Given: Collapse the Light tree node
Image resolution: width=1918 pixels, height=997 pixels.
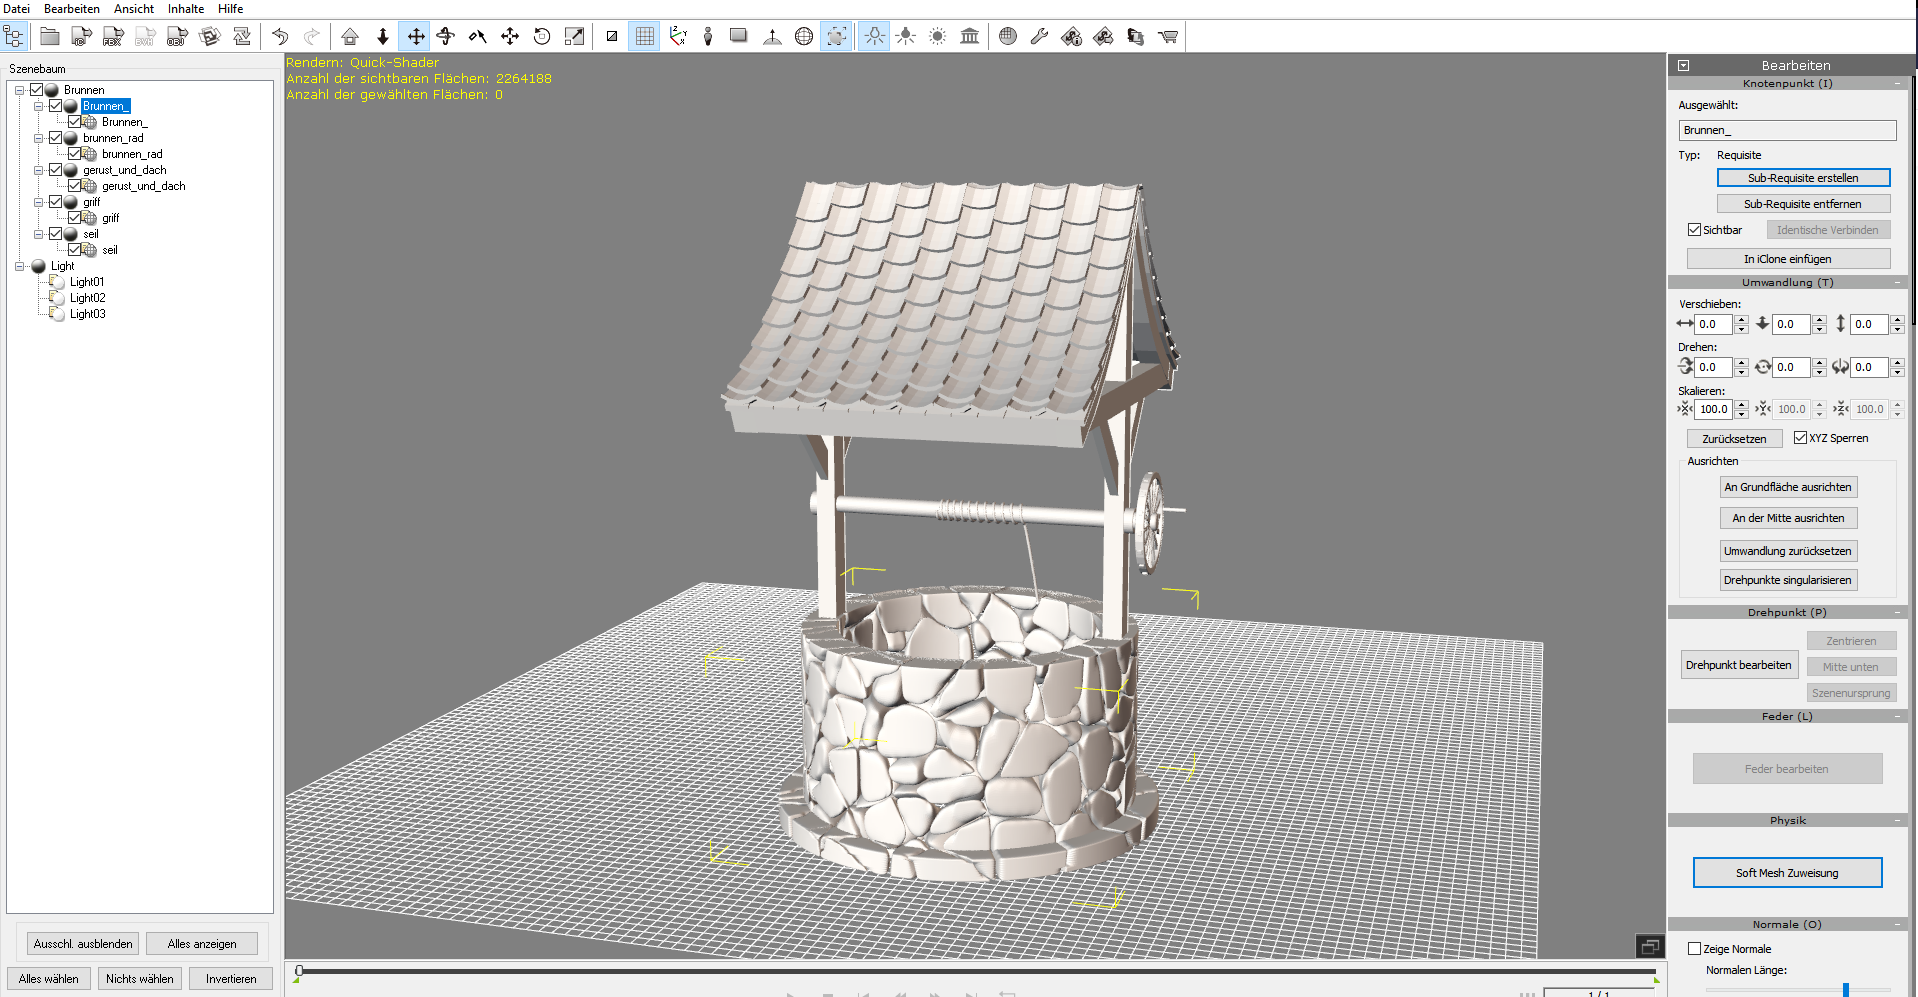Looking at the screenshot, I should tap(19, 266).
